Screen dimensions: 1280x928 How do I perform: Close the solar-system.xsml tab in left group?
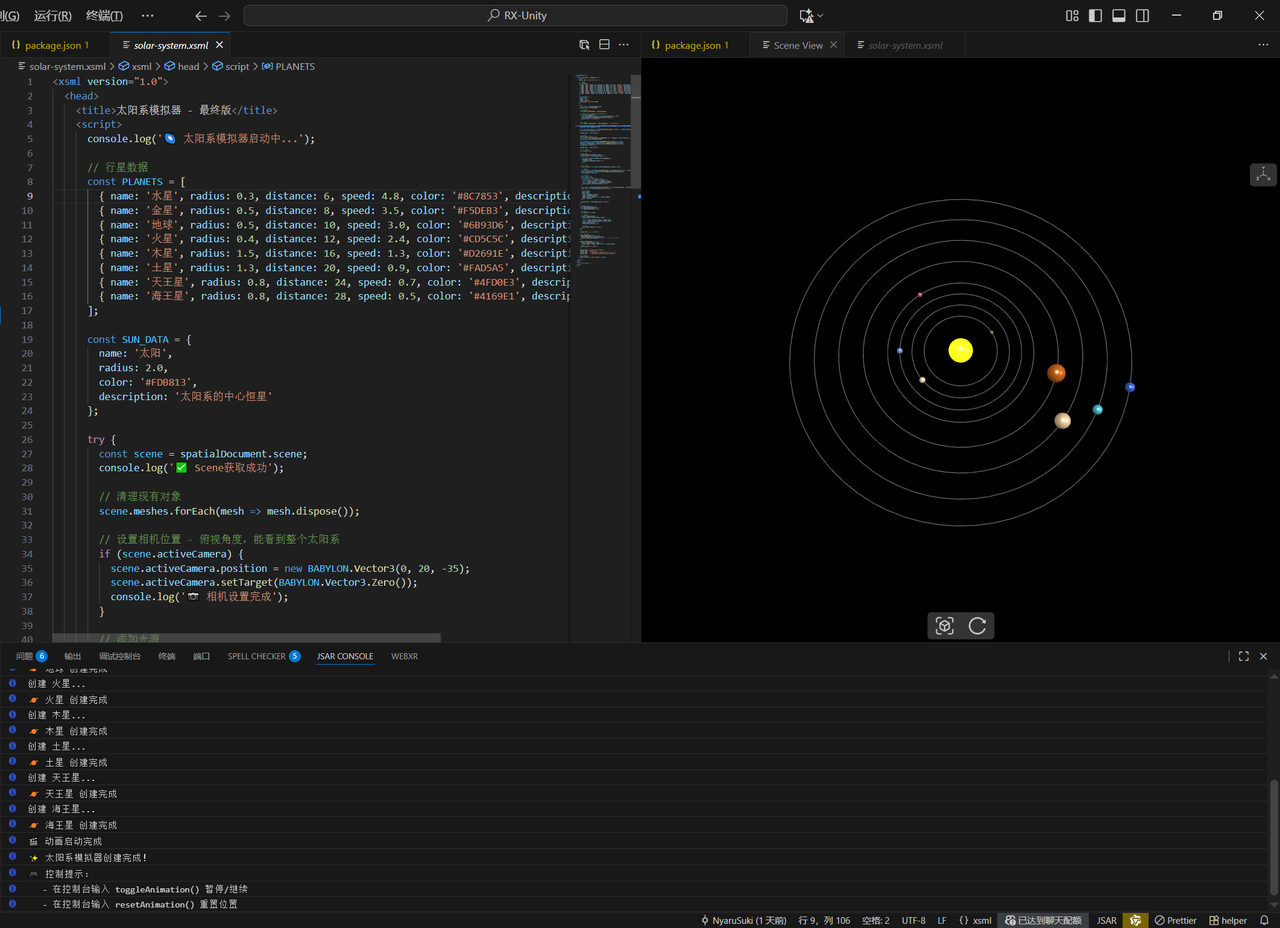[x=219, y=45]
